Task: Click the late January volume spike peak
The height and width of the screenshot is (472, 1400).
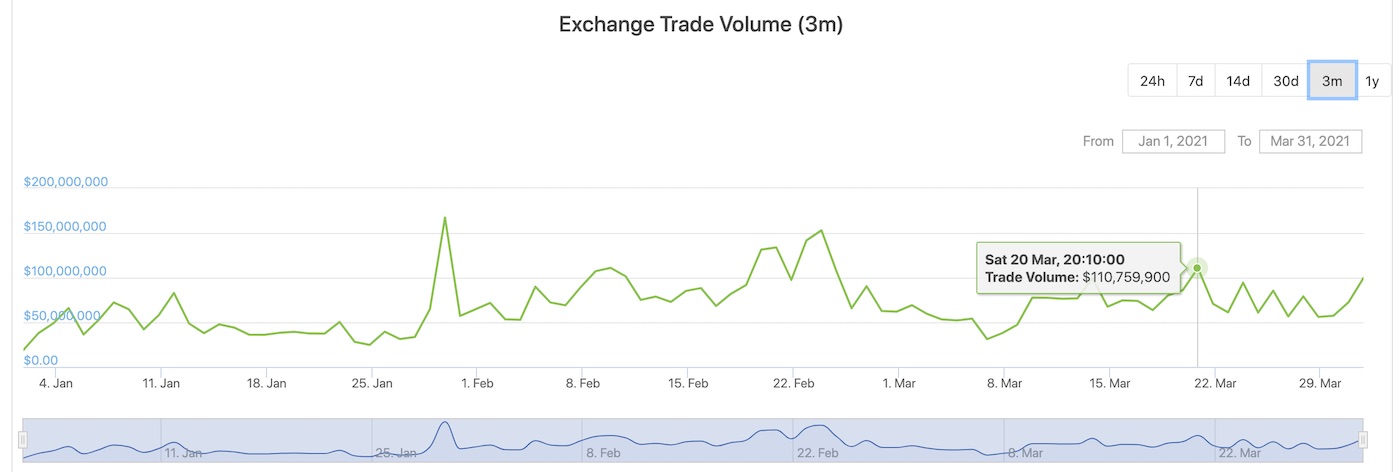Action: (444, 217)
